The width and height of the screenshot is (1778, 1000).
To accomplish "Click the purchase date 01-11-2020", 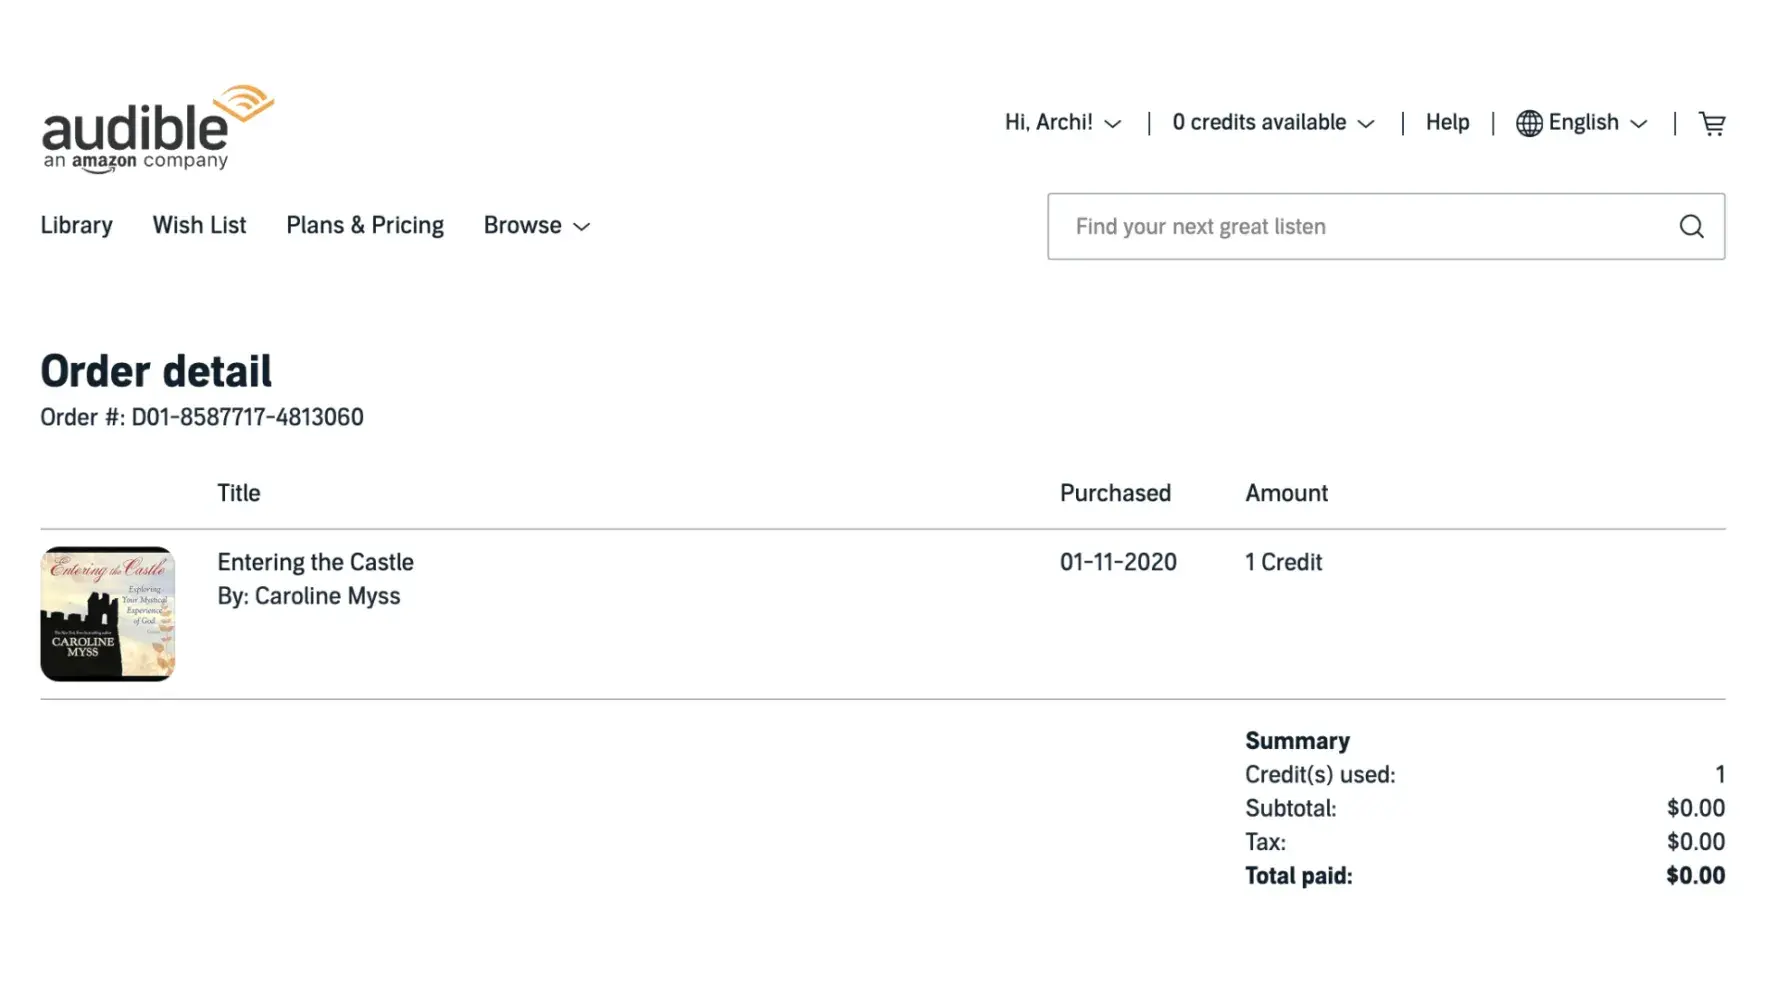I will point(1118,562).
